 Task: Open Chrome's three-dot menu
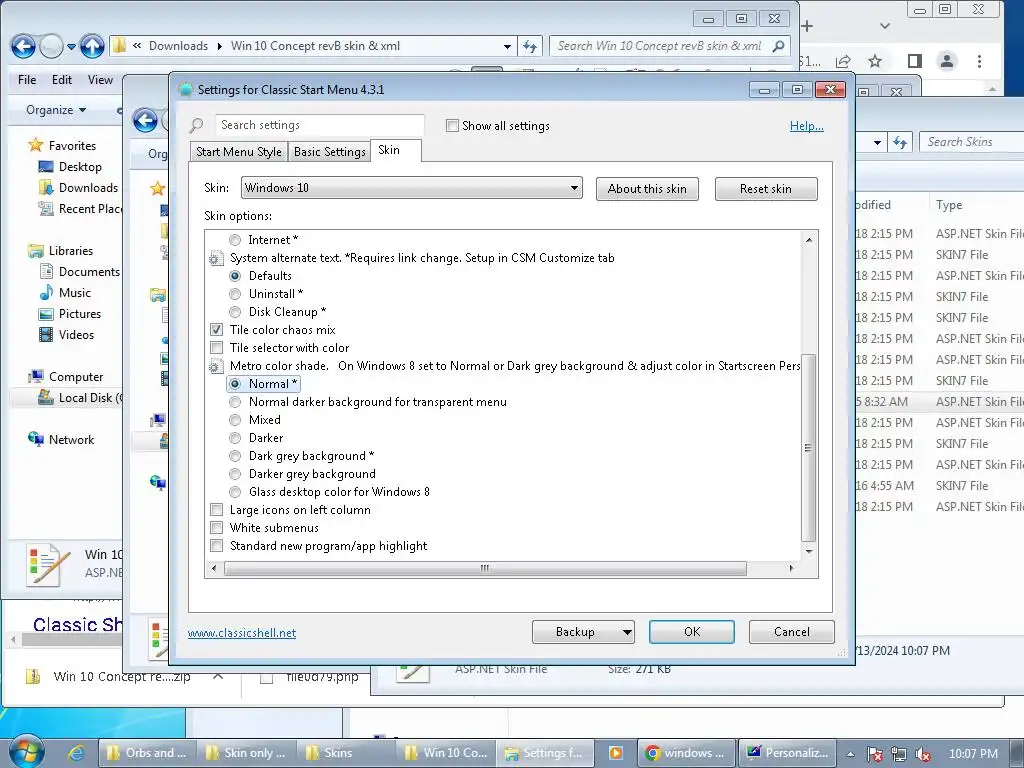tap(979, 61)
